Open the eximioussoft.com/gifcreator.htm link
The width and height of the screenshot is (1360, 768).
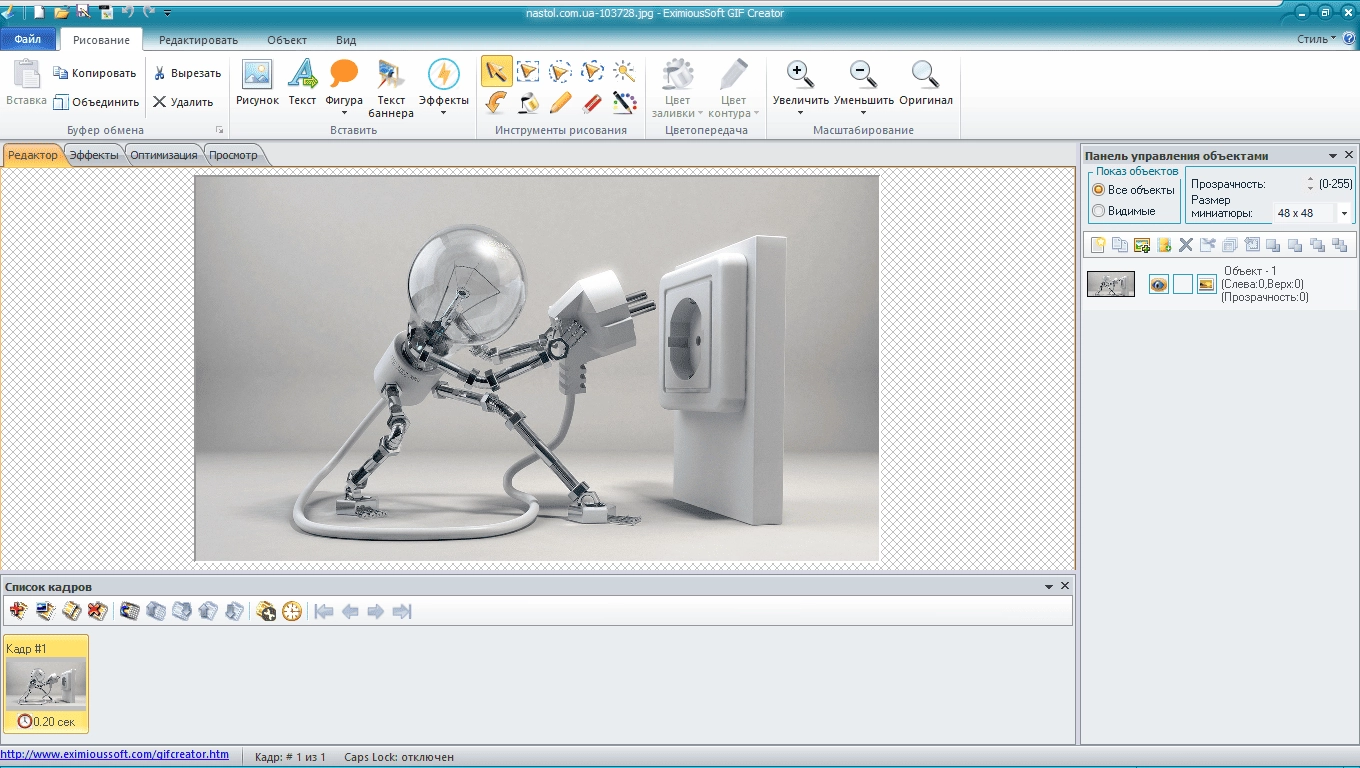[x=114, y=754]
